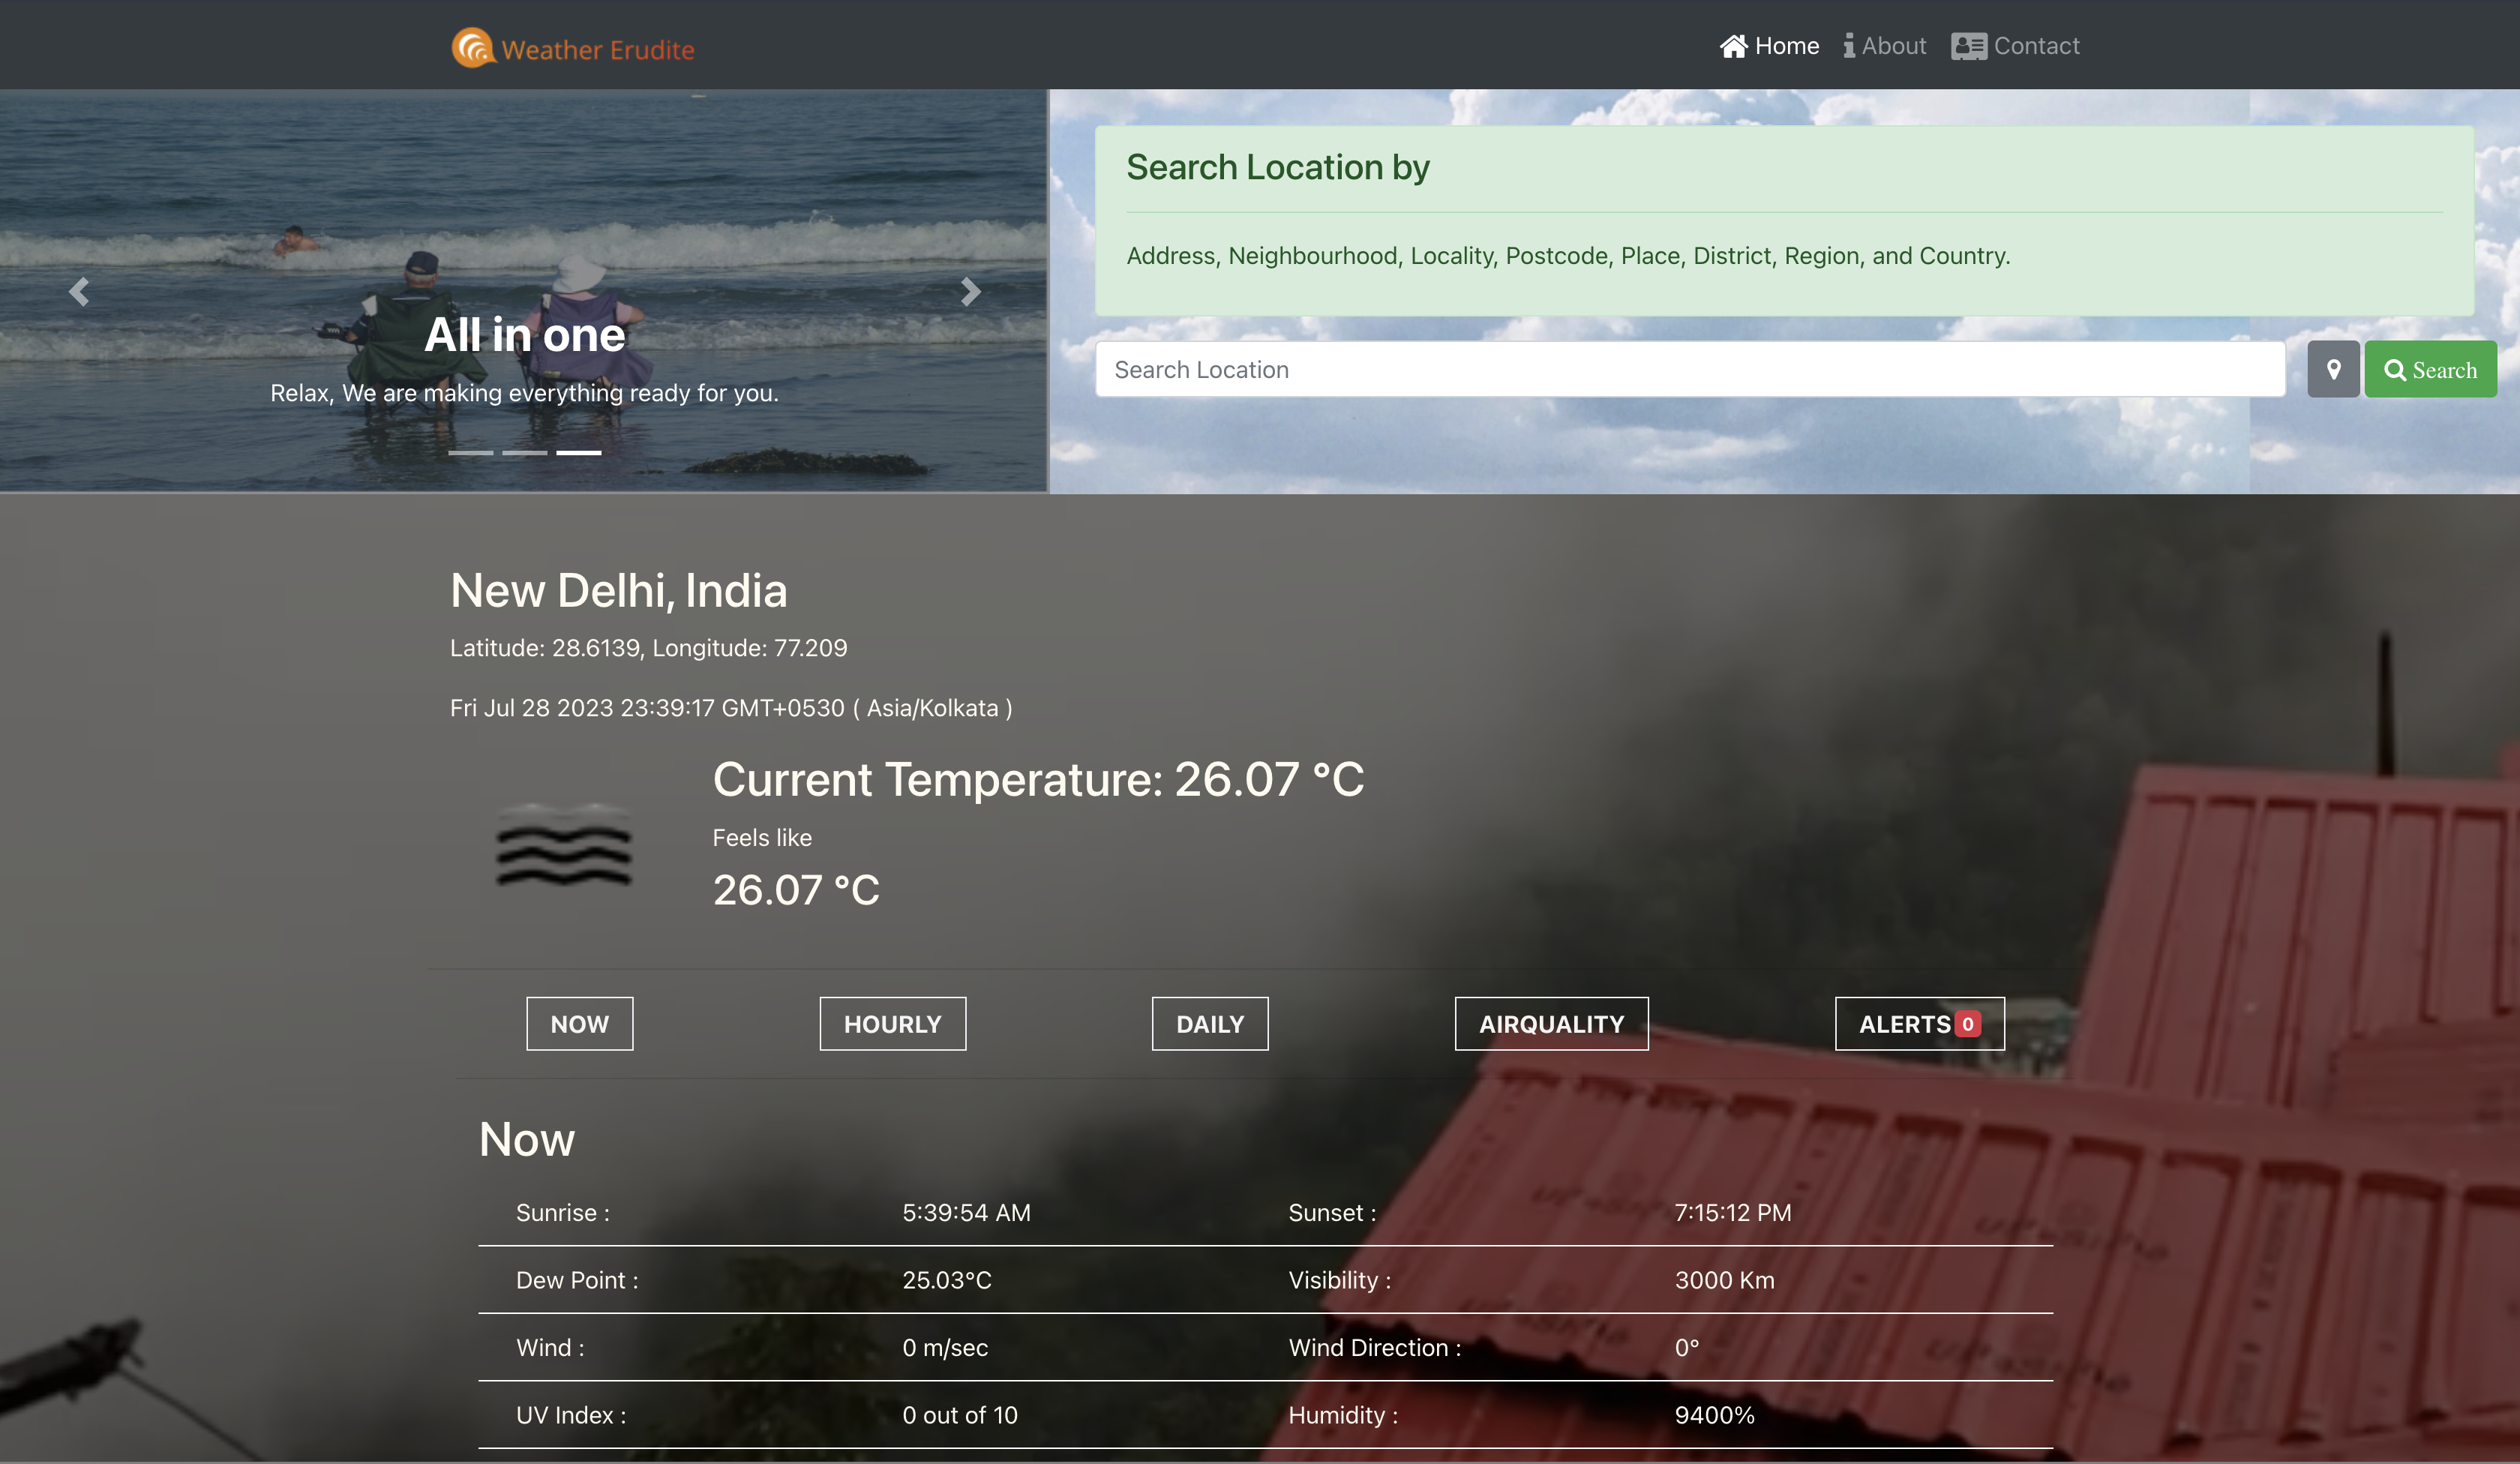2520x1464 pixels.
Task: Click the Weather Erudite logo icon
Action: [473, 47]
